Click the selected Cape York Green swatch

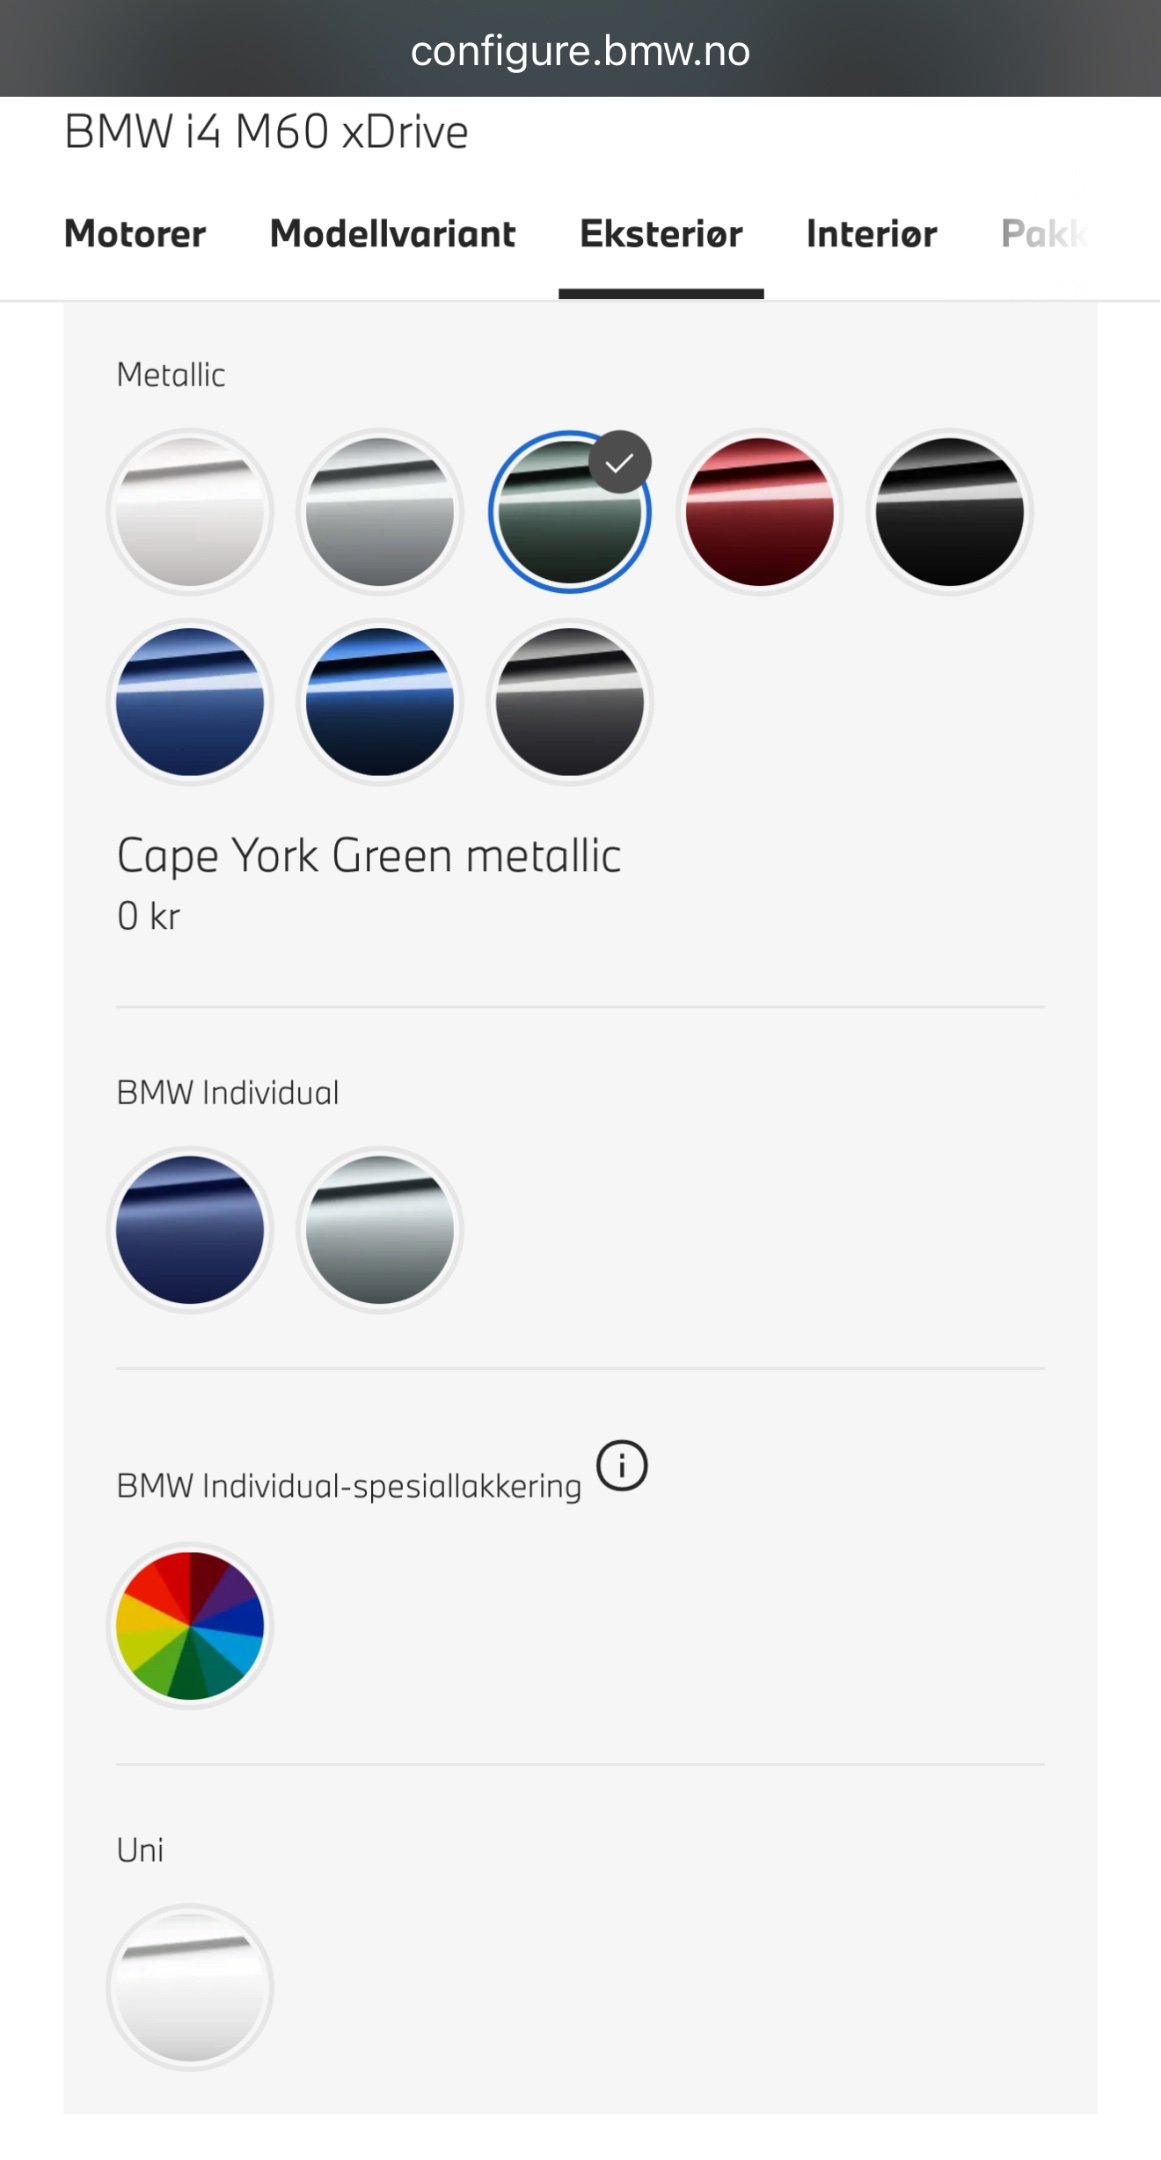570,512
